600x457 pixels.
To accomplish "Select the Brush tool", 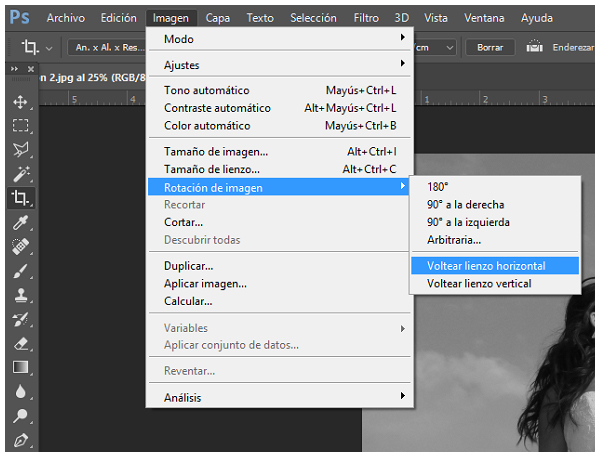I will [x=19, y=270].
